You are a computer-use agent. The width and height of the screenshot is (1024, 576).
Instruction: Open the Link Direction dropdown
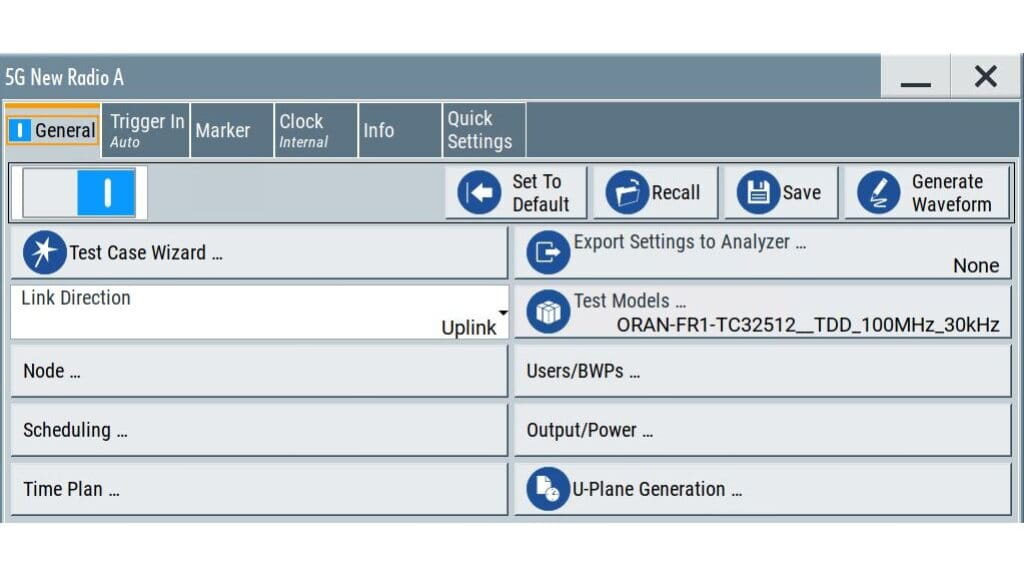pos(499,312)
